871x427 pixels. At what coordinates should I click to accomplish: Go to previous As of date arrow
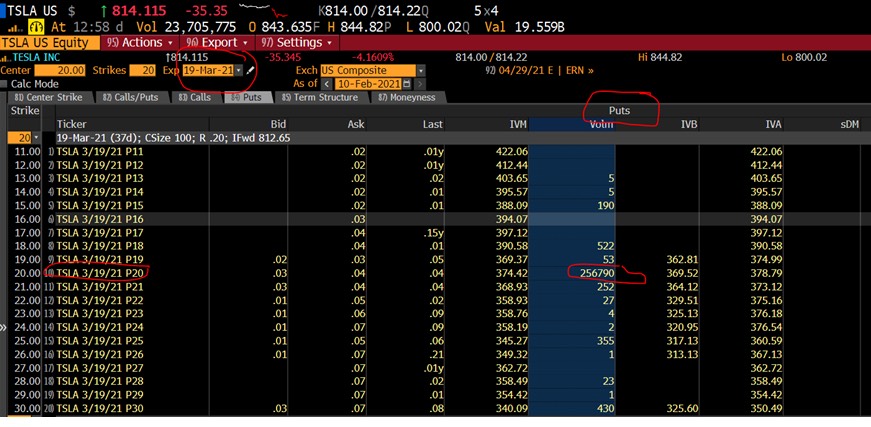pos(327,84)
